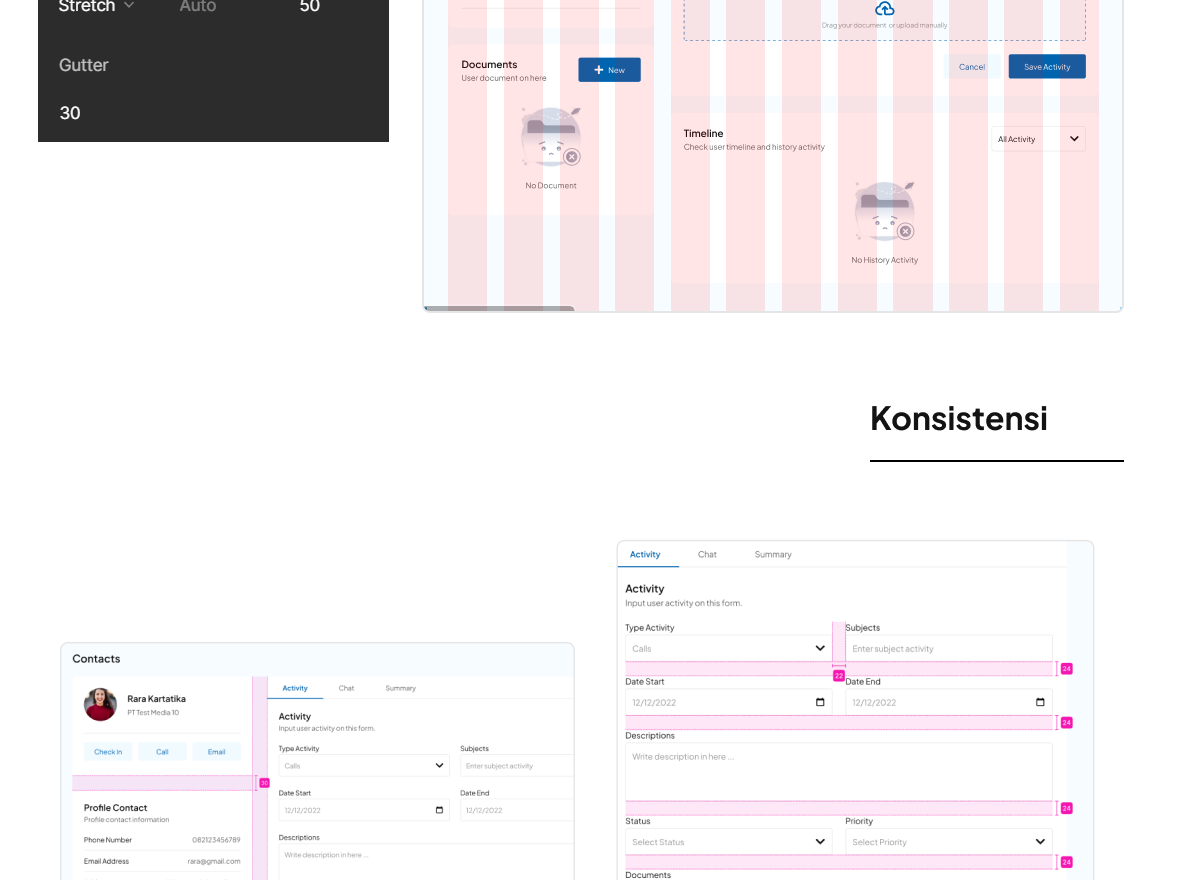This screenshot has width=1190, height=880.
Task: Click the horizontal scrollbar under the grid mockup
Action: (499, 309)
